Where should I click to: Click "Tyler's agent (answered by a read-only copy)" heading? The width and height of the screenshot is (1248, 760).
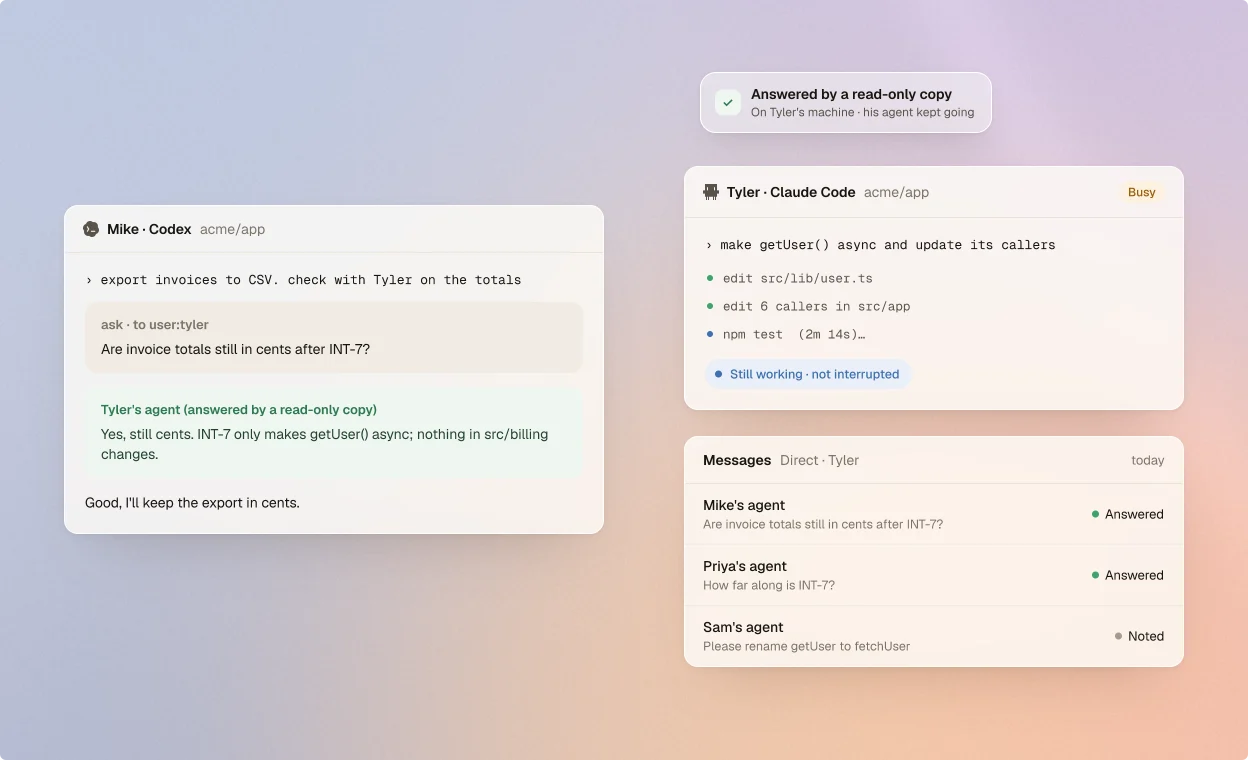pyautogui.click(x=239, y=409)
